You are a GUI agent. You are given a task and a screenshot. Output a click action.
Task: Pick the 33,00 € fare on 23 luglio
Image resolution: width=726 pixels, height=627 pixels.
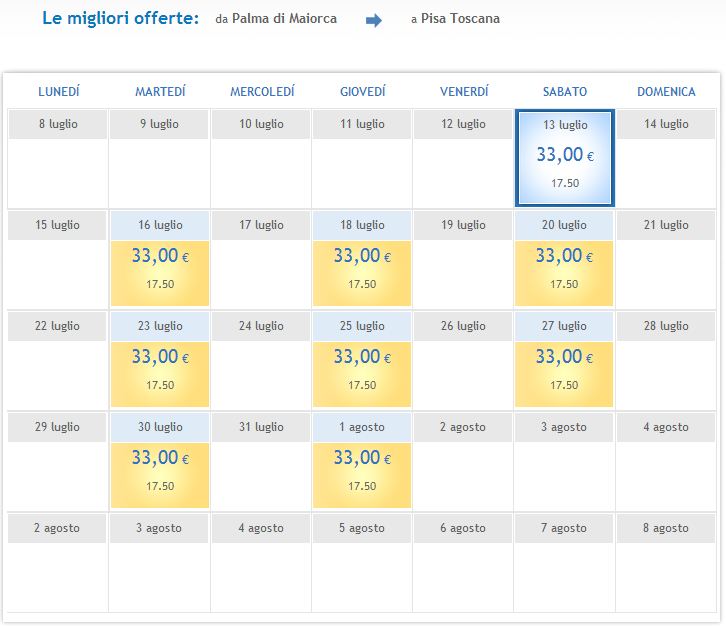(160, 374)
